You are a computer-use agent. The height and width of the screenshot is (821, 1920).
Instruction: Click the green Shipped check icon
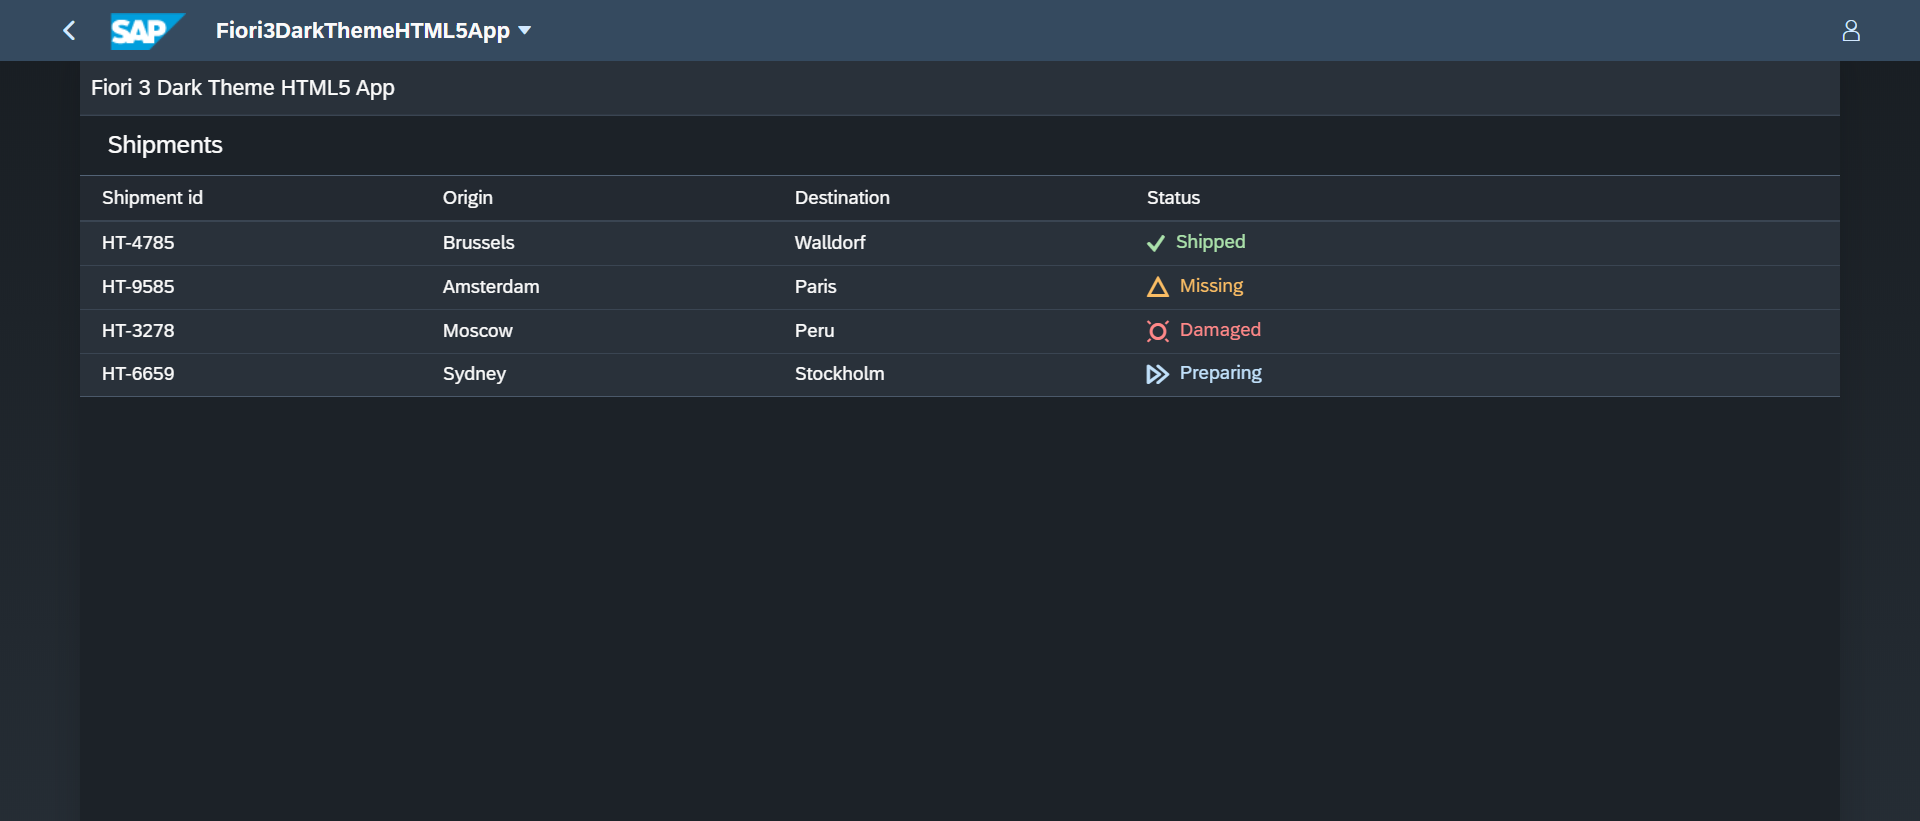point(1157,243)
